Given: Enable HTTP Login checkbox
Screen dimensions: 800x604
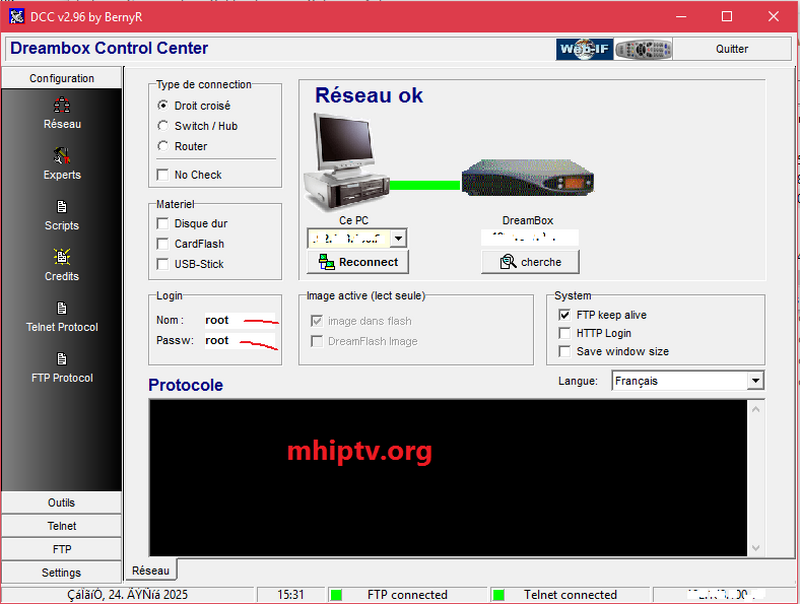Looking at the screenshot, I should click(x=565, y=333).
